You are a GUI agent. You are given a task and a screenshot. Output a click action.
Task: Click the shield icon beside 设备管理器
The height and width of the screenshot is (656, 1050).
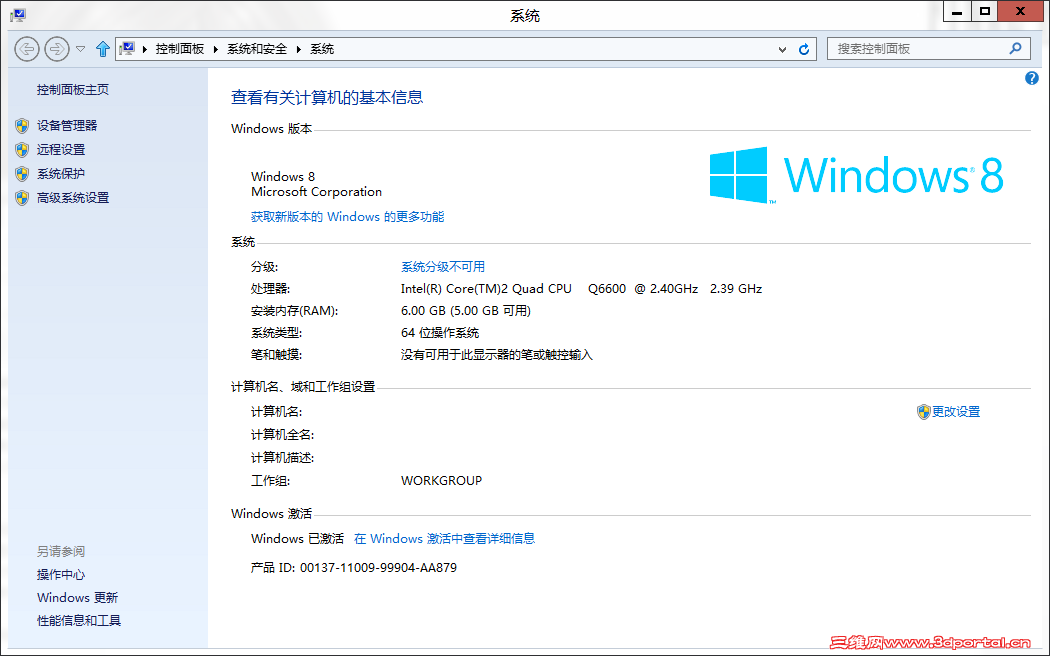tap(22, 125)
